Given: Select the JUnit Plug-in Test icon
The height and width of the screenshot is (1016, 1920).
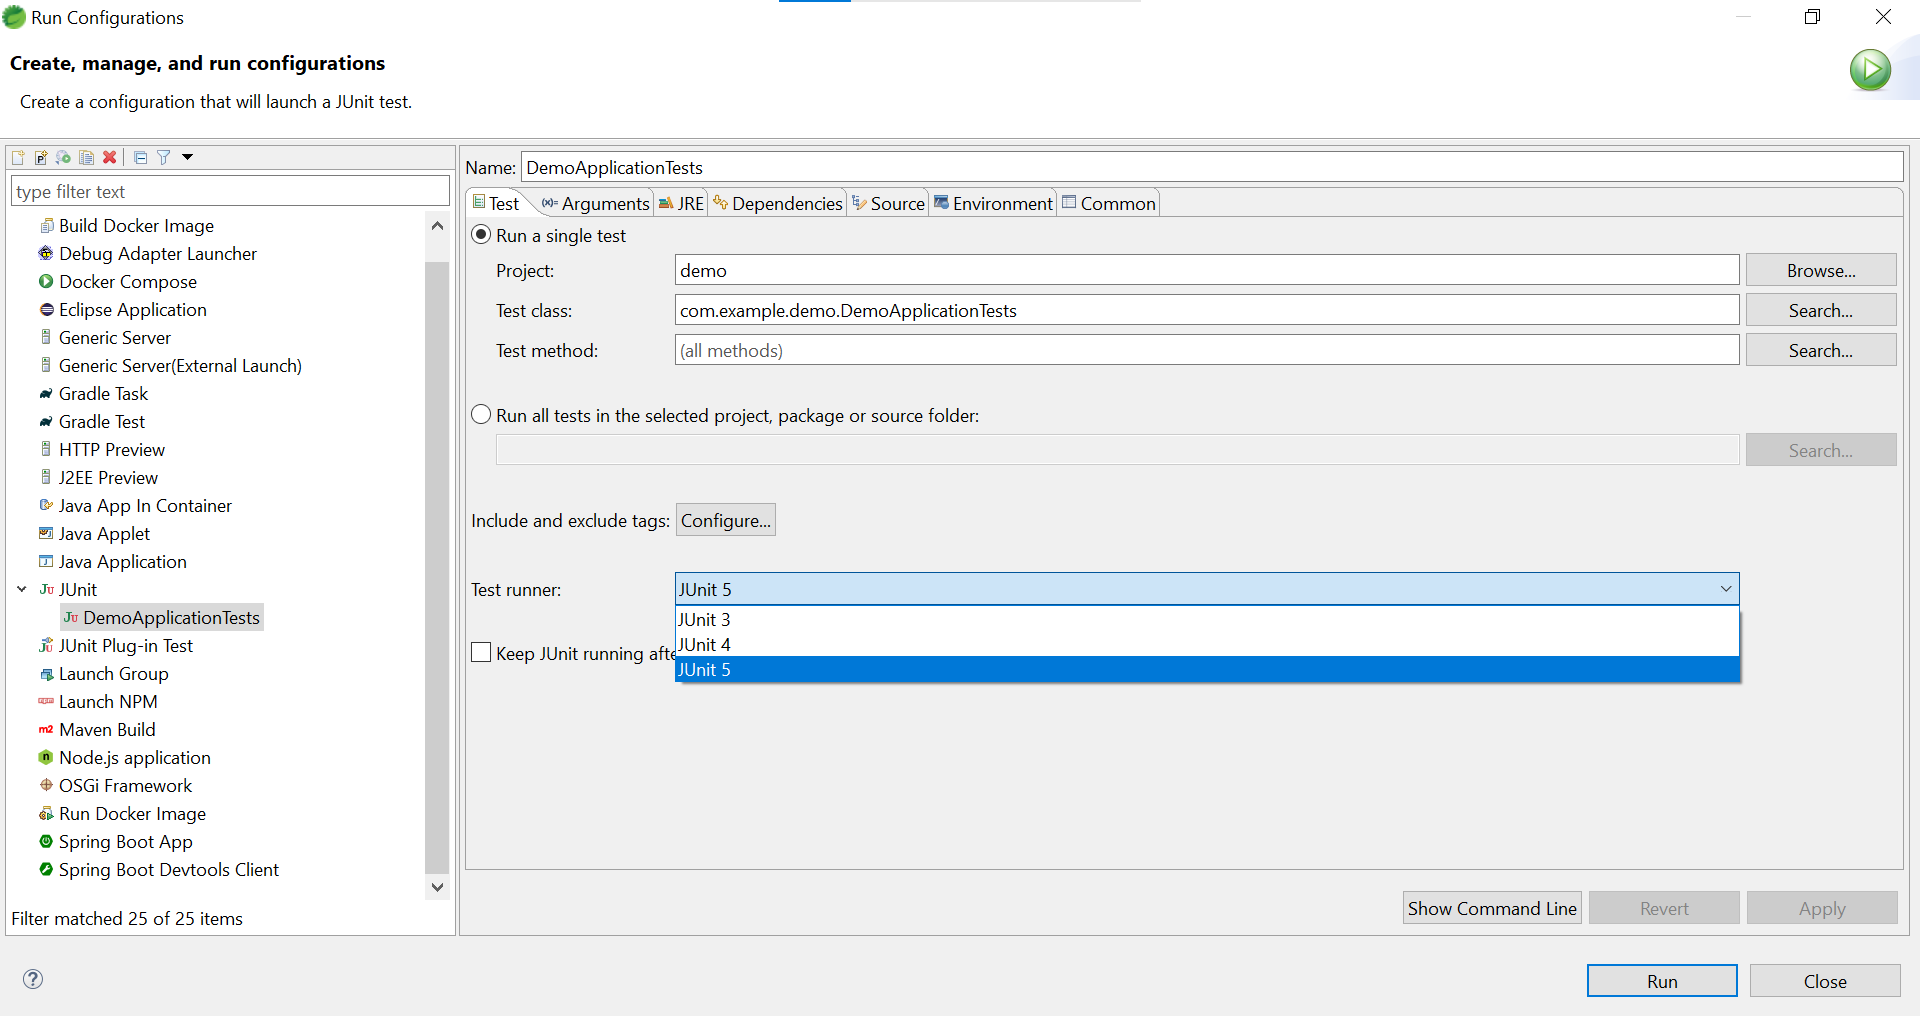Looking at the screenshot, I should tap(46, 645).
